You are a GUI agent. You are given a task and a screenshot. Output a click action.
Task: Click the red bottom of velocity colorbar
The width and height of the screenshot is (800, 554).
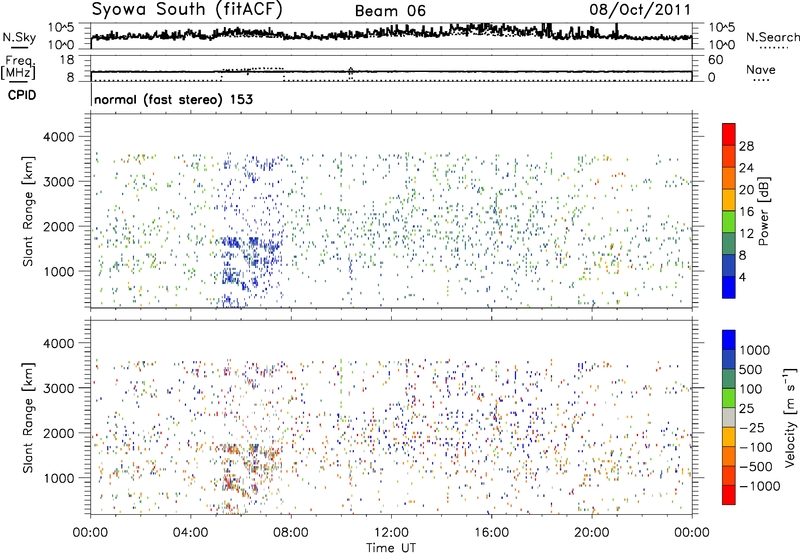coord(729,495)
